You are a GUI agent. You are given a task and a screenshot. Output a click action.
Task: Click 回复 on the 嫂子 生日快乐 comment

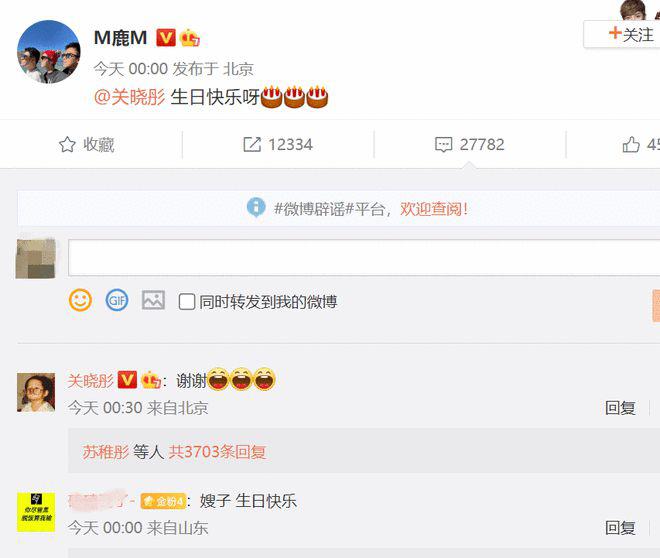click(x=620, y=528)
